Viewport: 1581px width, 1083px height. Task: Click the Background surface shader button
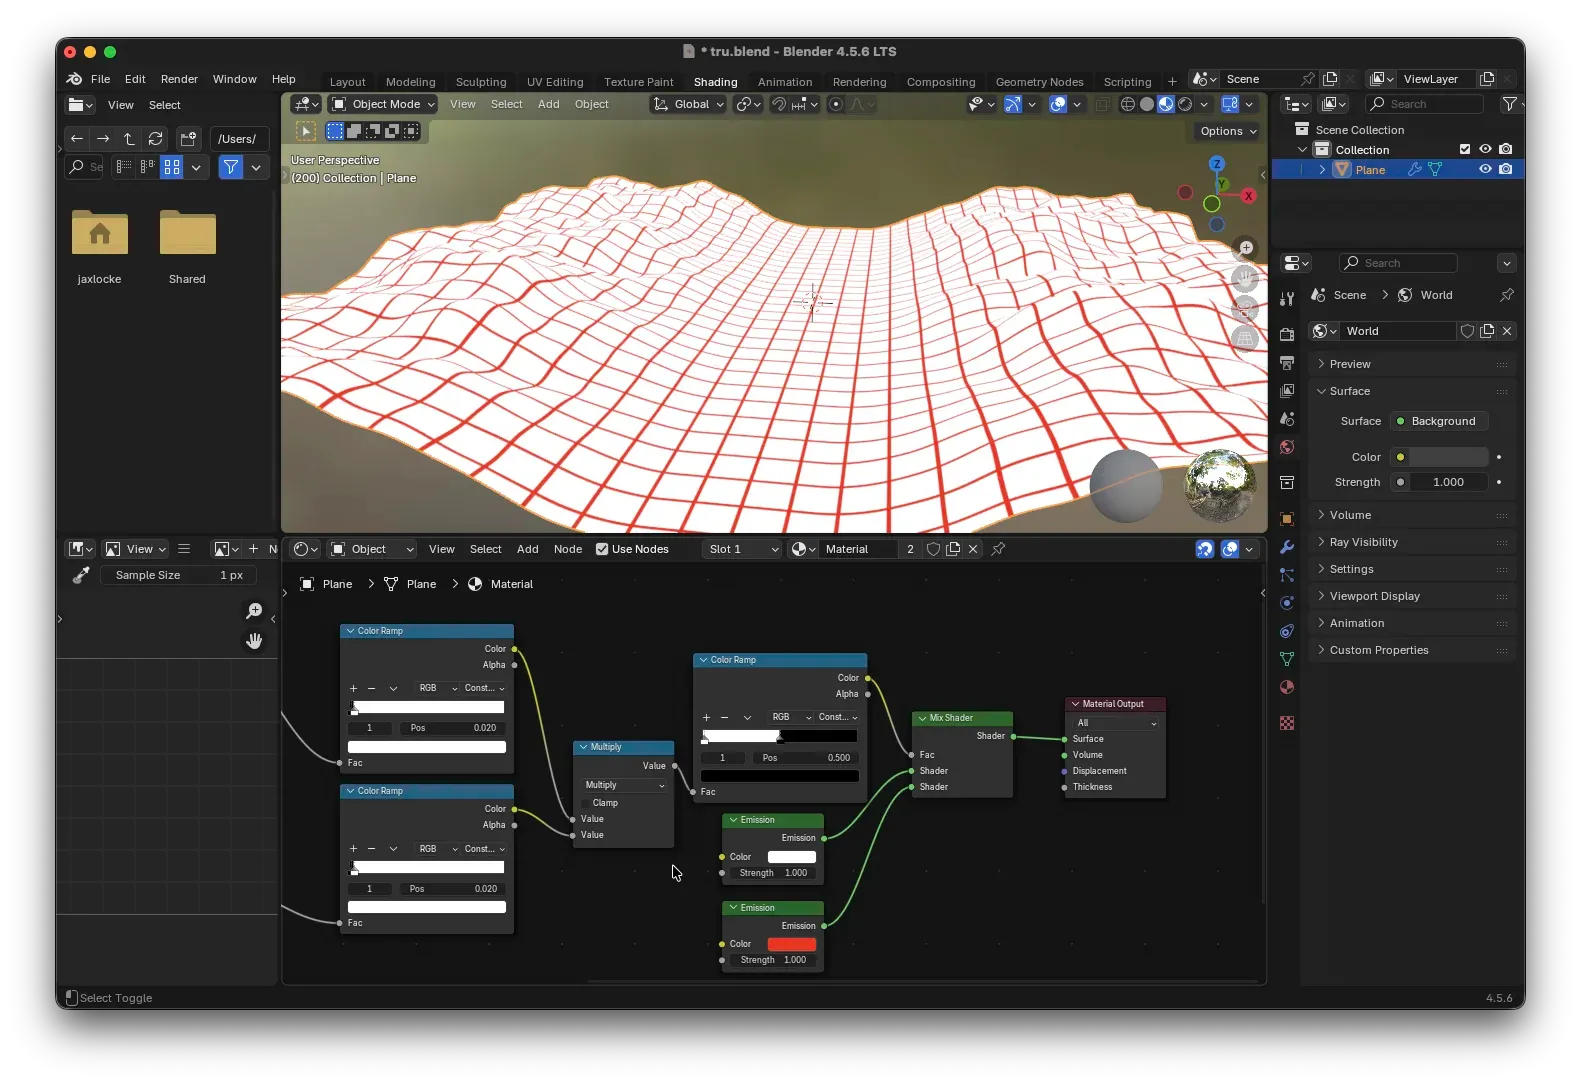1441,421
